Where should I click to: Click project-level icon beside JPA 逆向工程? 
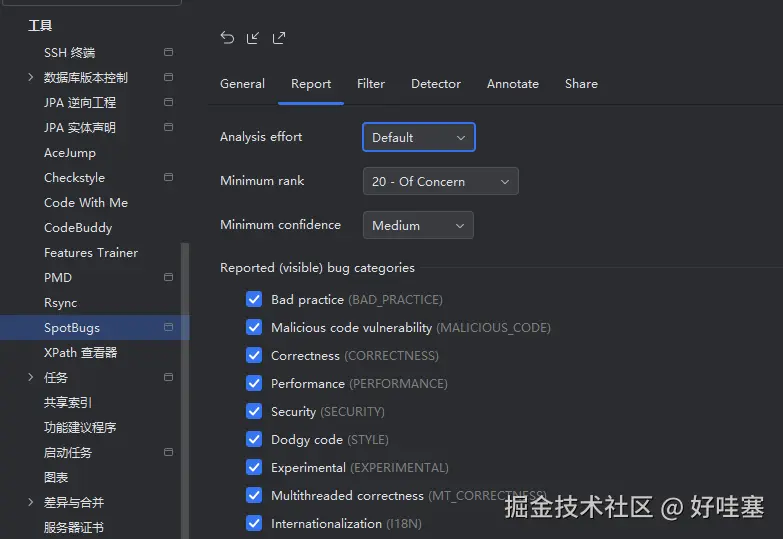[168, 102]
